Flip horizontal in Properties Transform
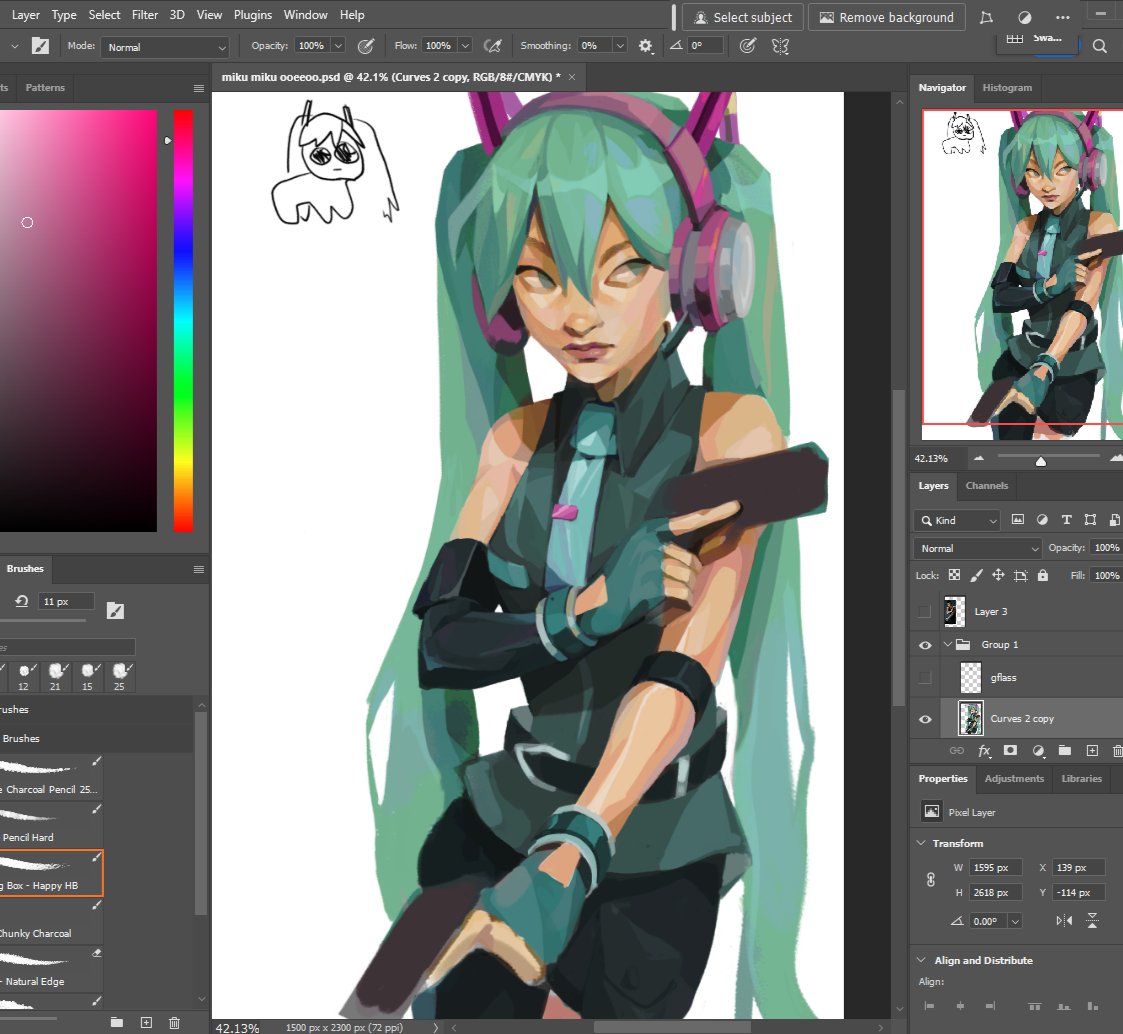 pyautogui.click(x=1064, y=921)
